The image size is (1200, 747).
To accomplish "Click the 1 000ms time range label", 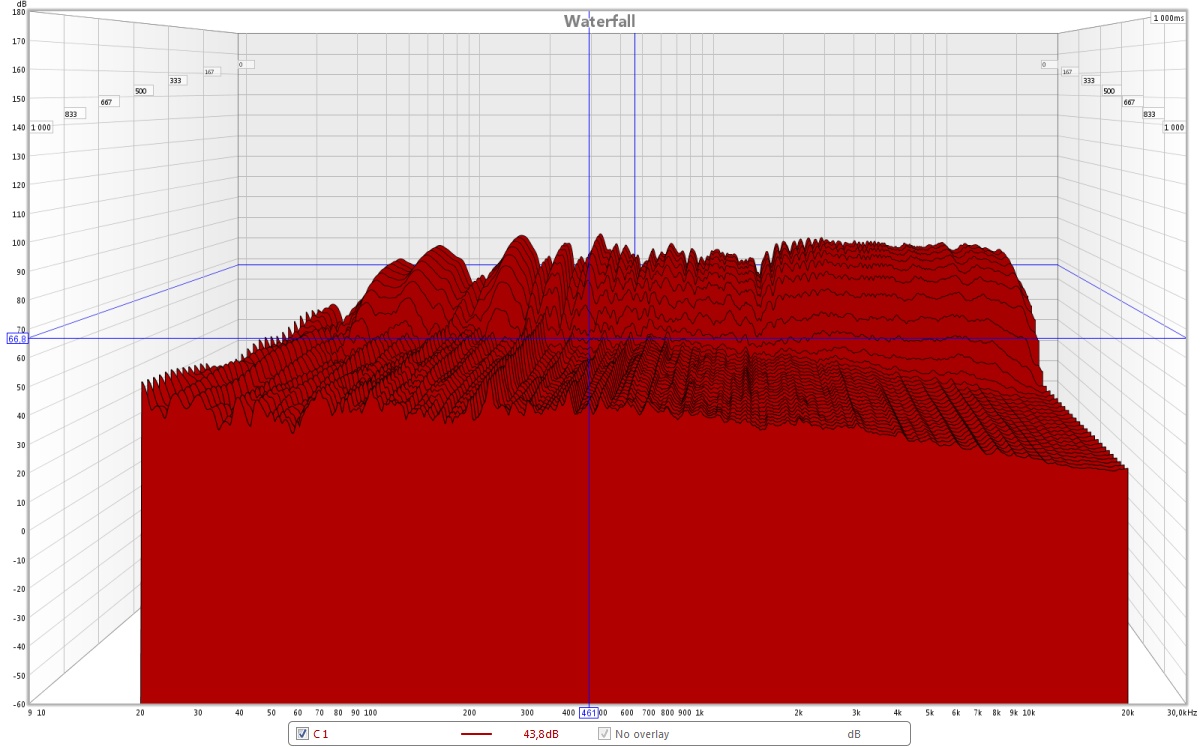I will tap(1167, 18).
